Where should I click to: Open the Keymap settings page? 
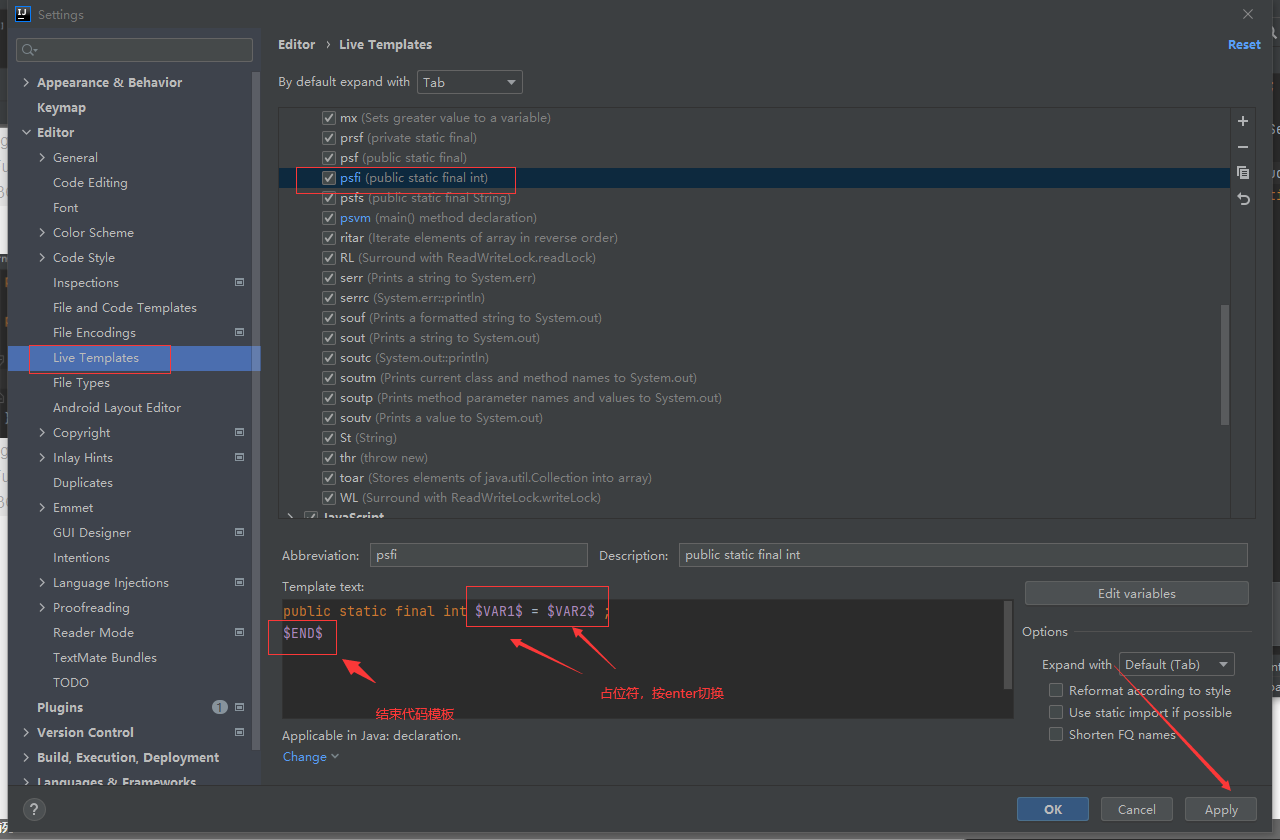pyautogui.click(x=61, y=107)
